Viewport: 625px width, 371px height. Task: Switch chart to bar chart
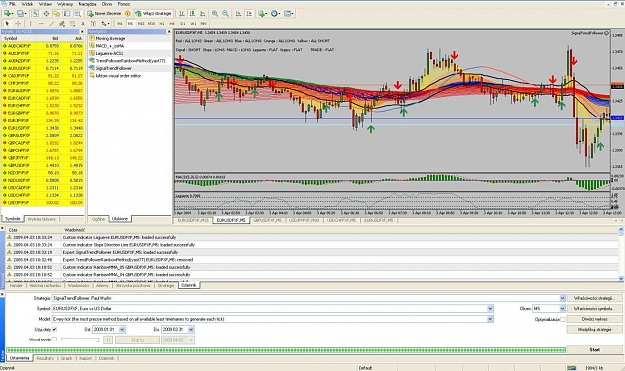[181, 14]
